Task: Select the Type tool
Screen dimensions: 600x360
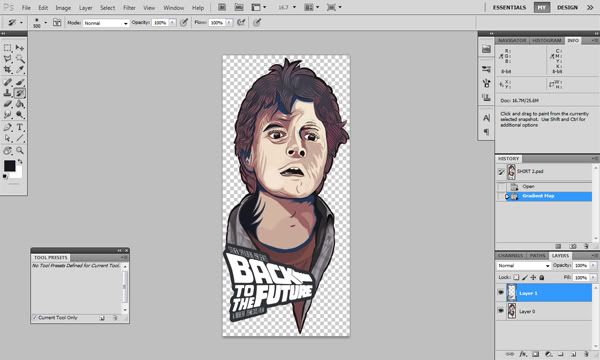Action: 20,127
